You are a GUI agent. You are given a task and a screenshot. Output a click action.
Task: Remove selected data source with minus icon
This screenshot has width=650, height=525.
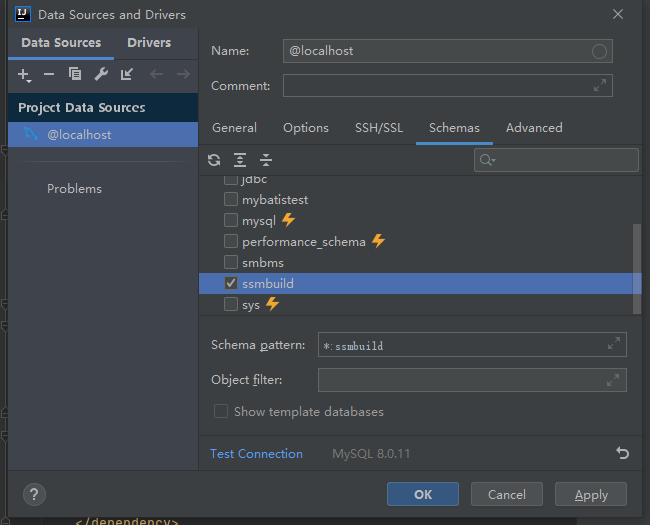(49, 75)
